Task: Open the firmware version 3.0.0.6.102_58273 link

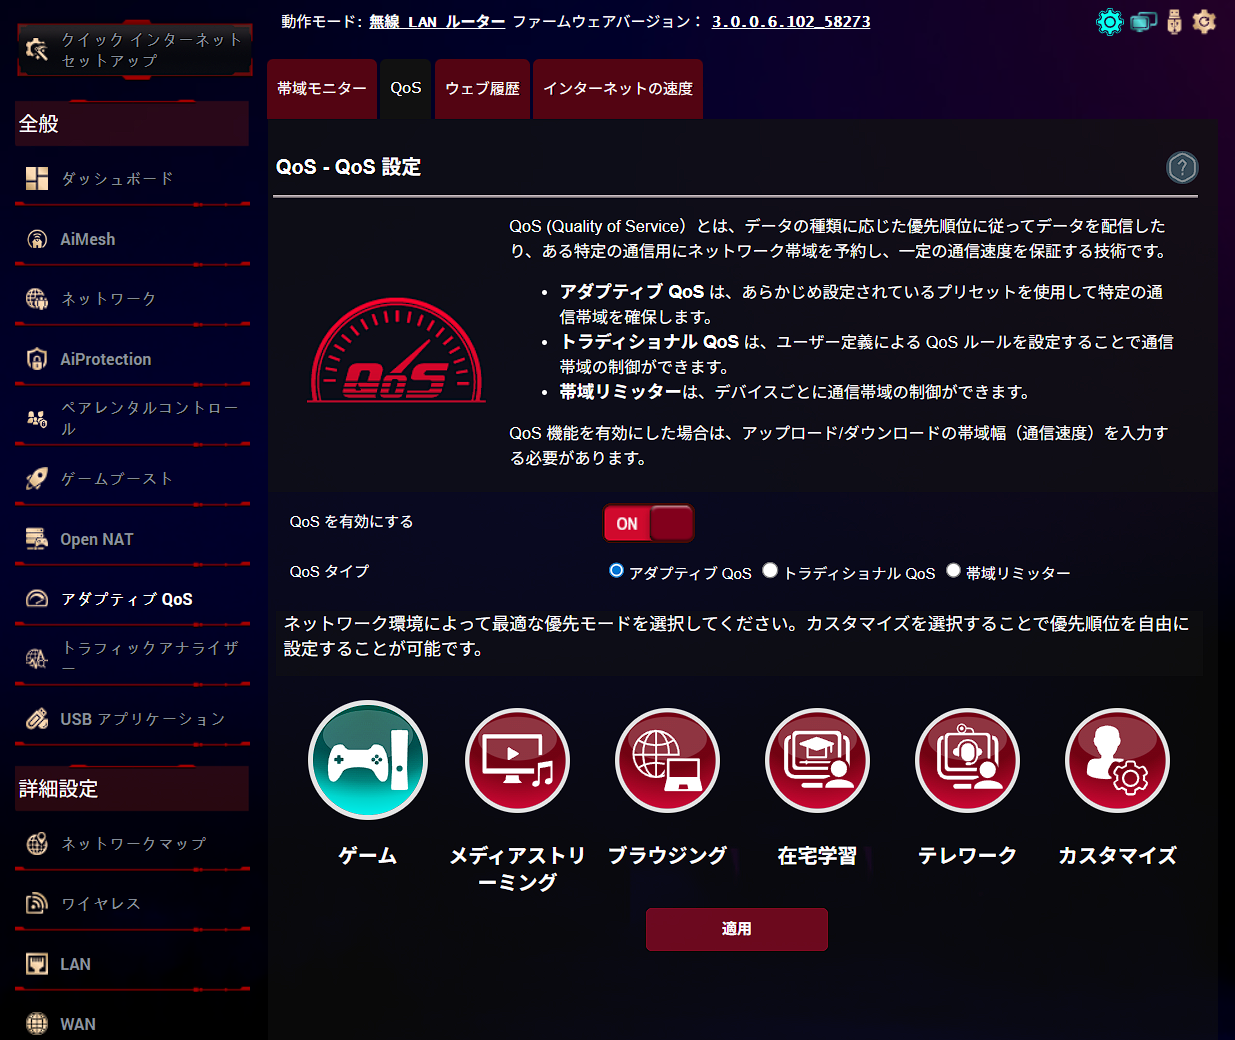Action: (x=790, y=21)
